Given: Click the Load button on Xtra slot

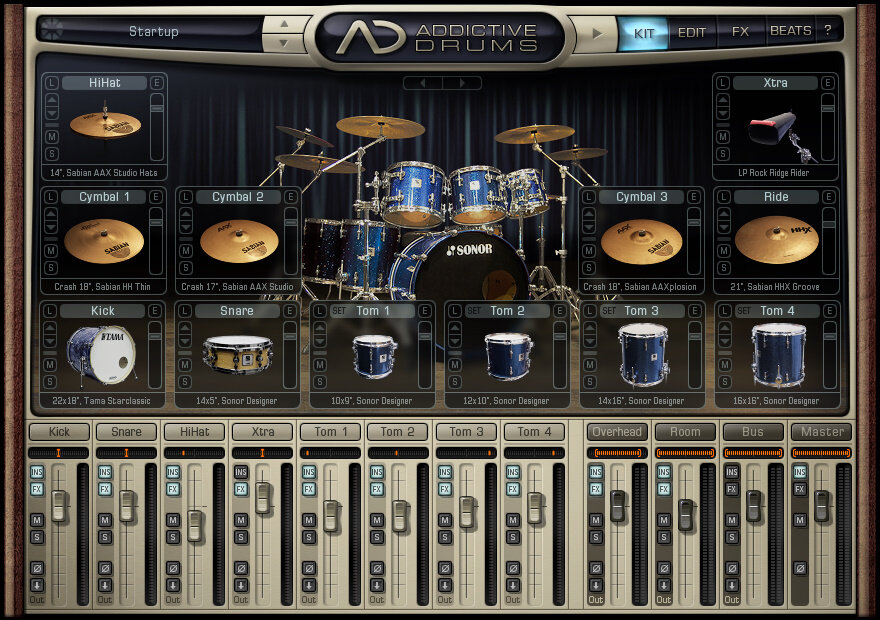Looking at the screenshot, I should (x=723, y=83).
